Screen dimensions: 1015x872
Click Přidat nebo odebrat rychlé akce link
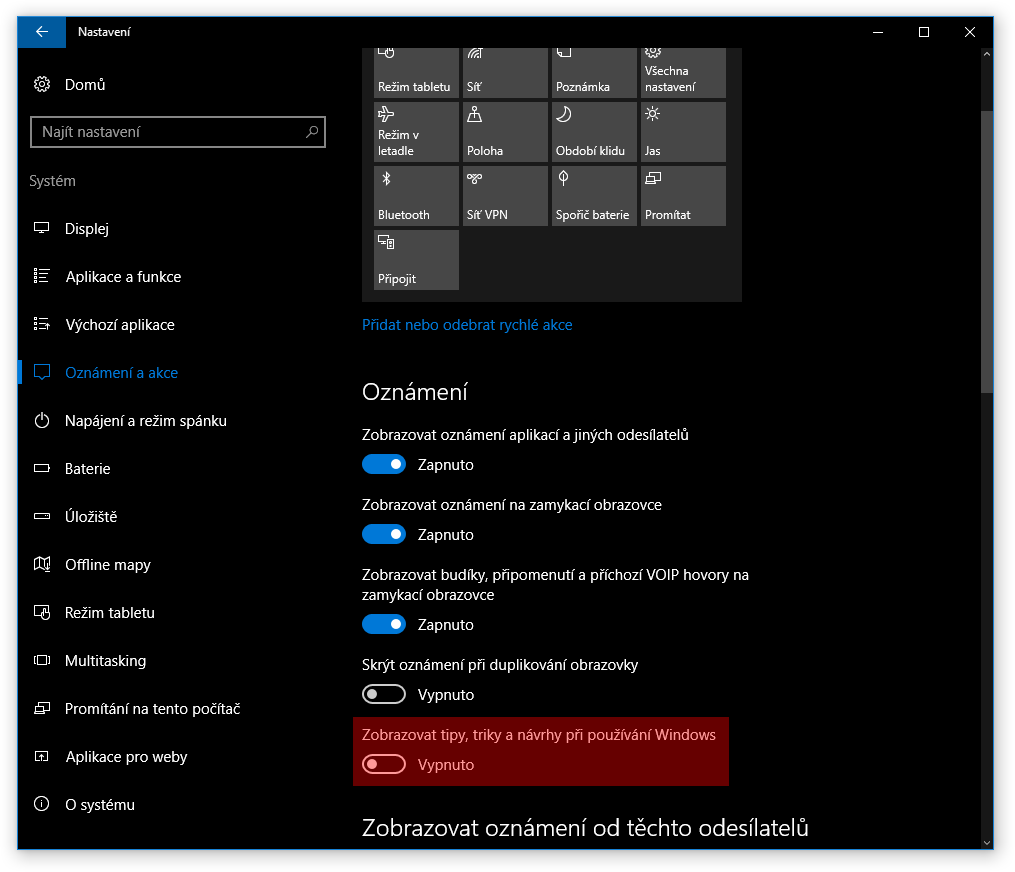pos(467,325)
